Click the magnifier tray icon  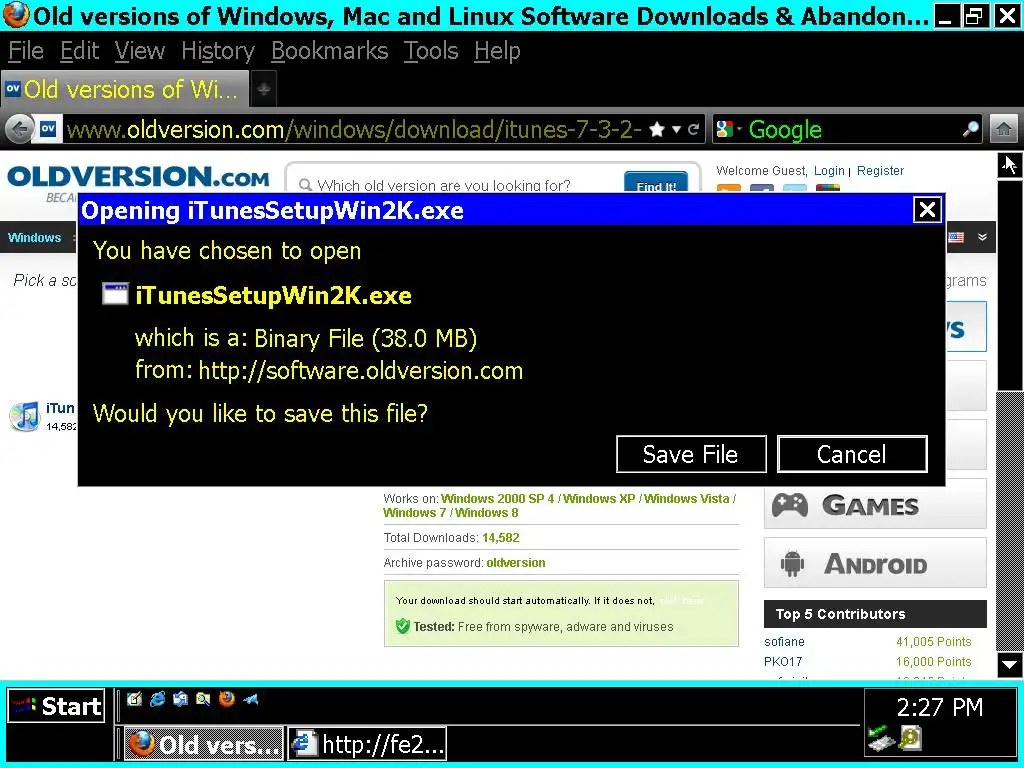pyautogui.click(x=910, y=738)
